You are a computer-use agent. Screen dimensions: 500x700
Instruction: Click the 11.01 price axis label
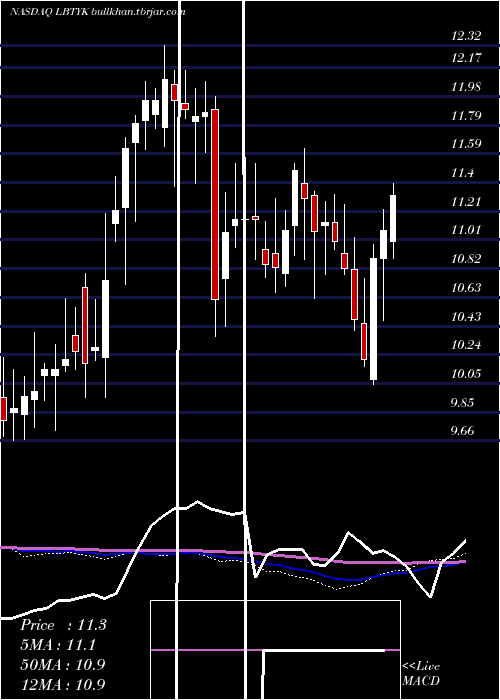click(x=466, y=230)
